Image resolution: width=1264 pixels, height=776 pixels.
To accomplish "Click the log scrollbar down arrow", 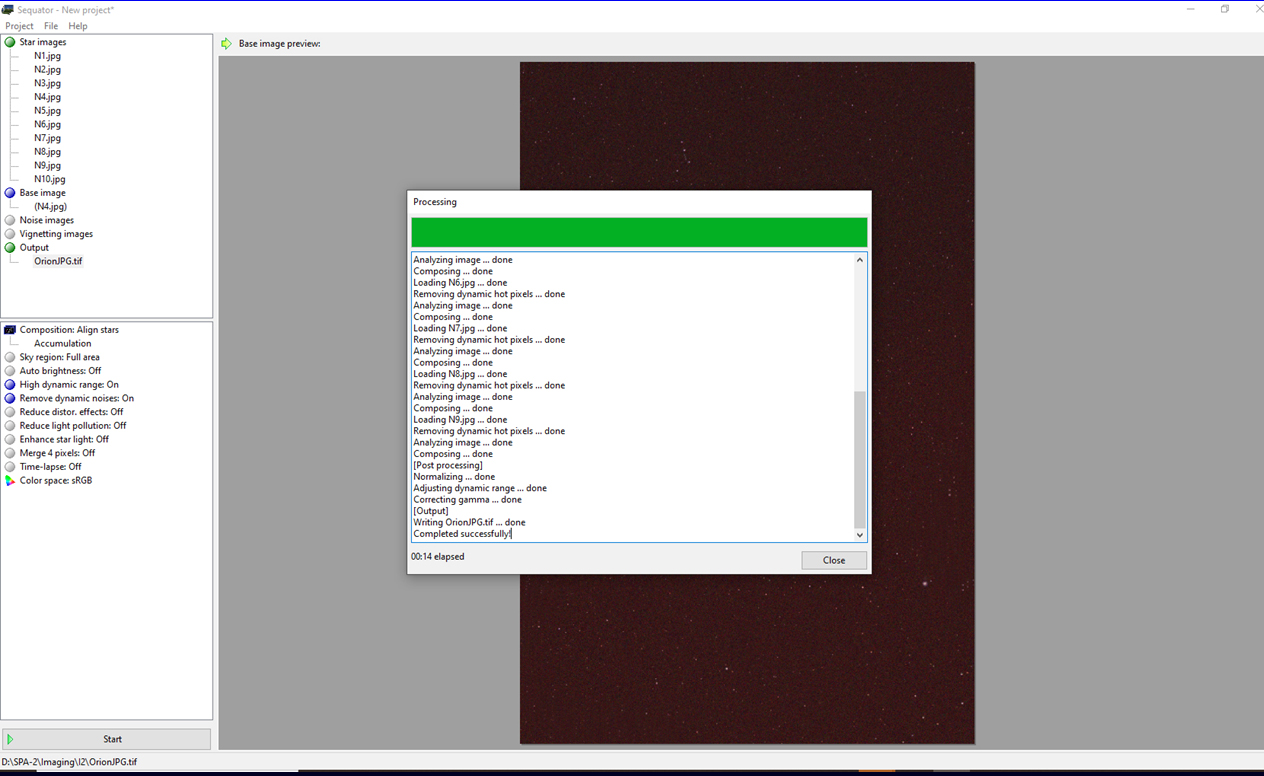I will coord(859,535).
